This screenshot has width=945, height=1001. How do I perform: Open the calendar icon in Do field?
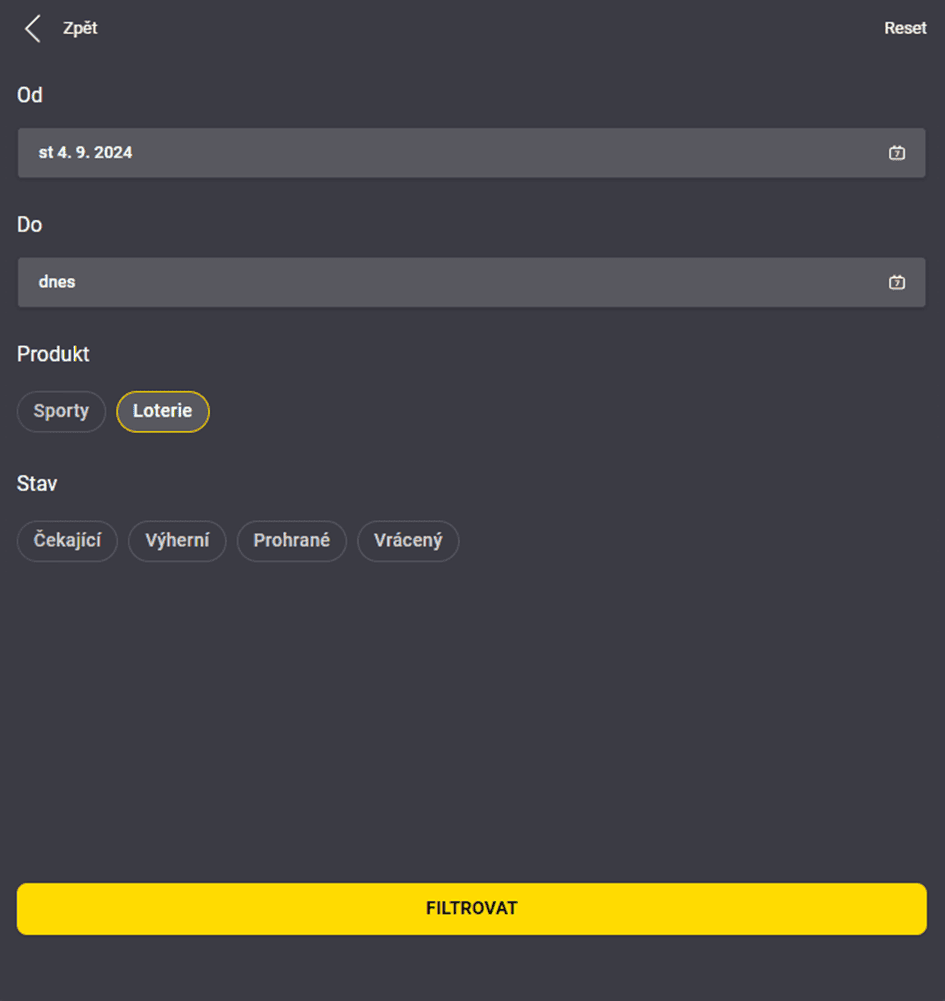[x=896, y=283]
